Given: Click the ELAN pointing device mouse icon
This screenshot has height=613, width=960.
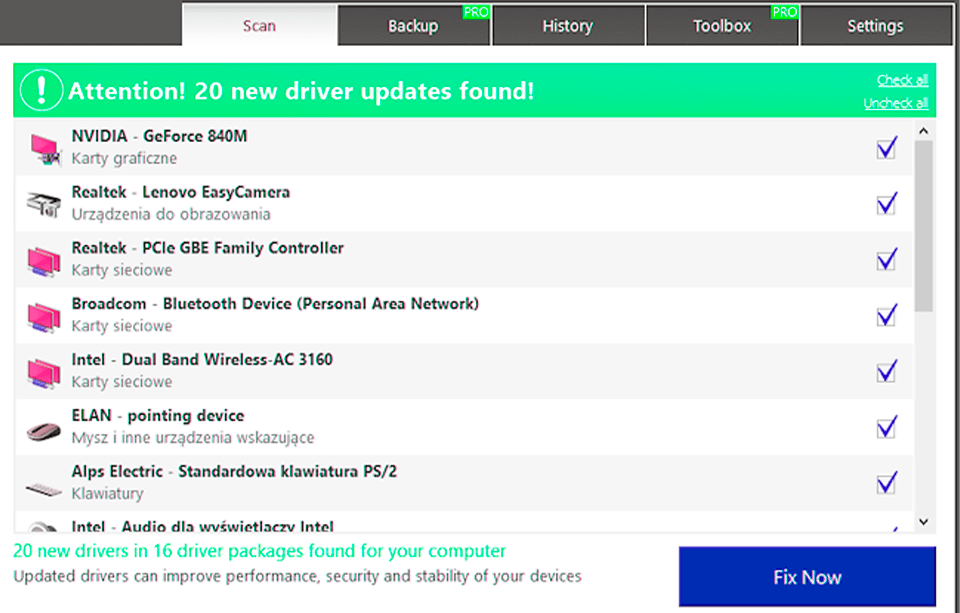Looking at the screenshot, I should (44, 431).
